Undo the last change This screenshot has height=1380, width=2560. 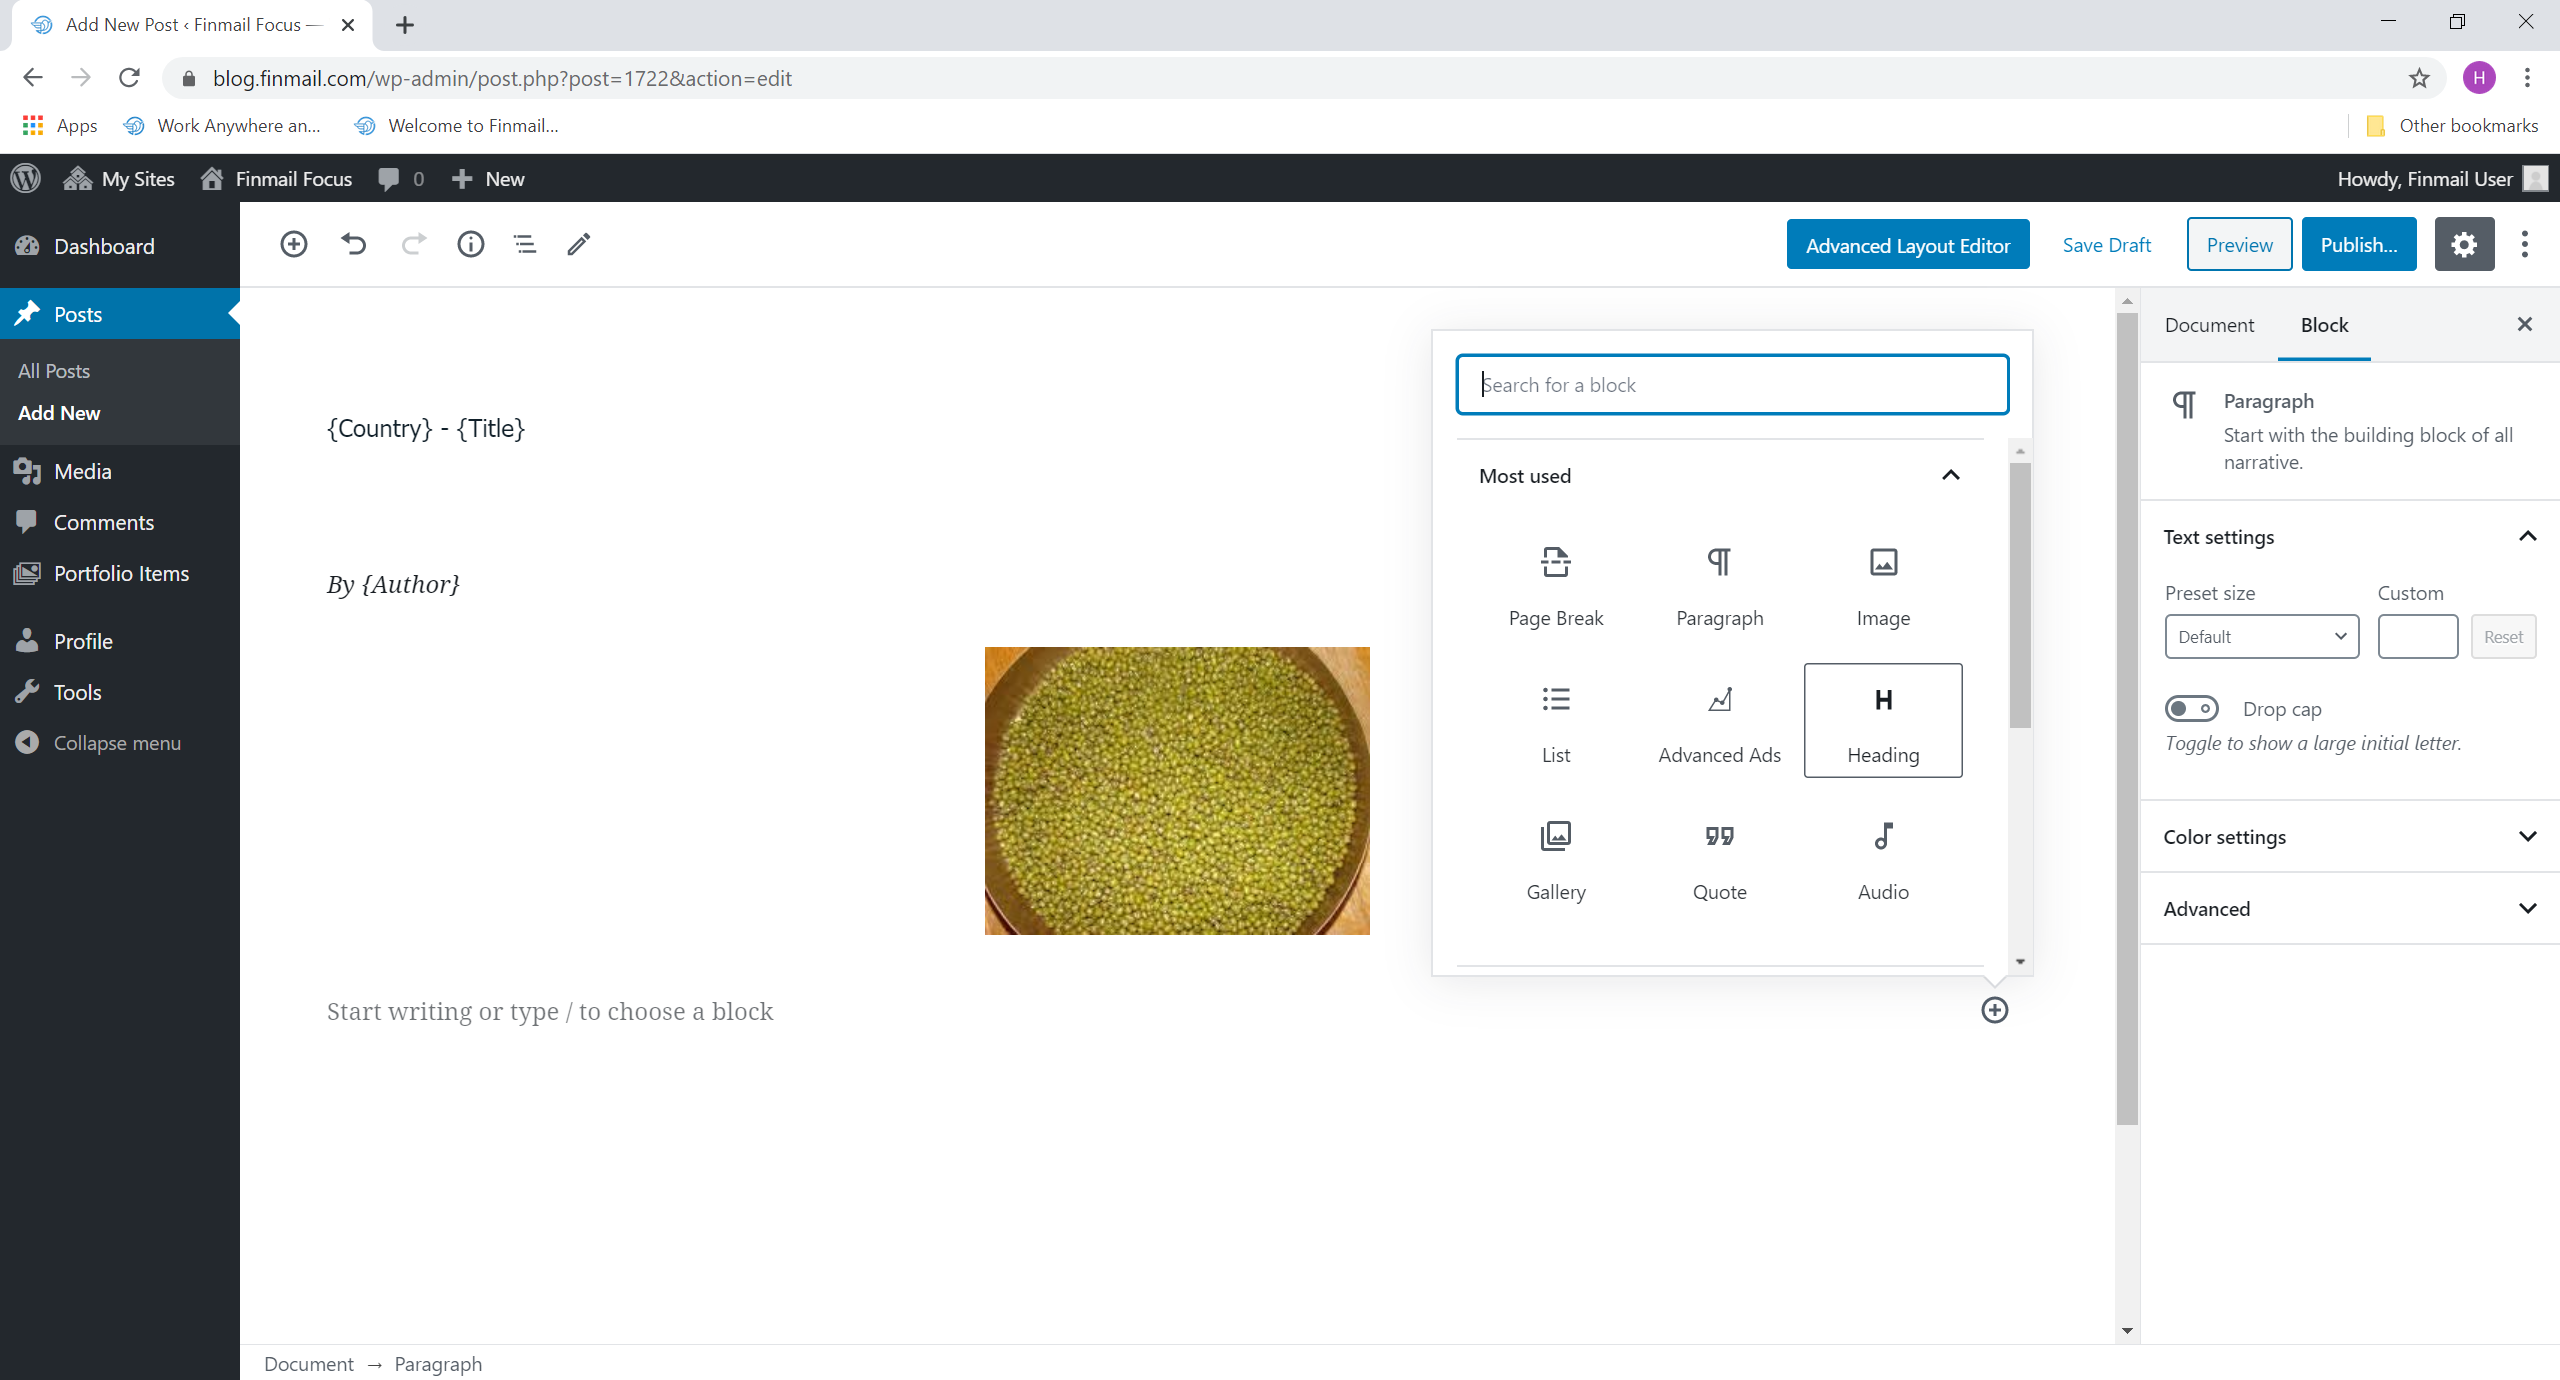point(353,244)
